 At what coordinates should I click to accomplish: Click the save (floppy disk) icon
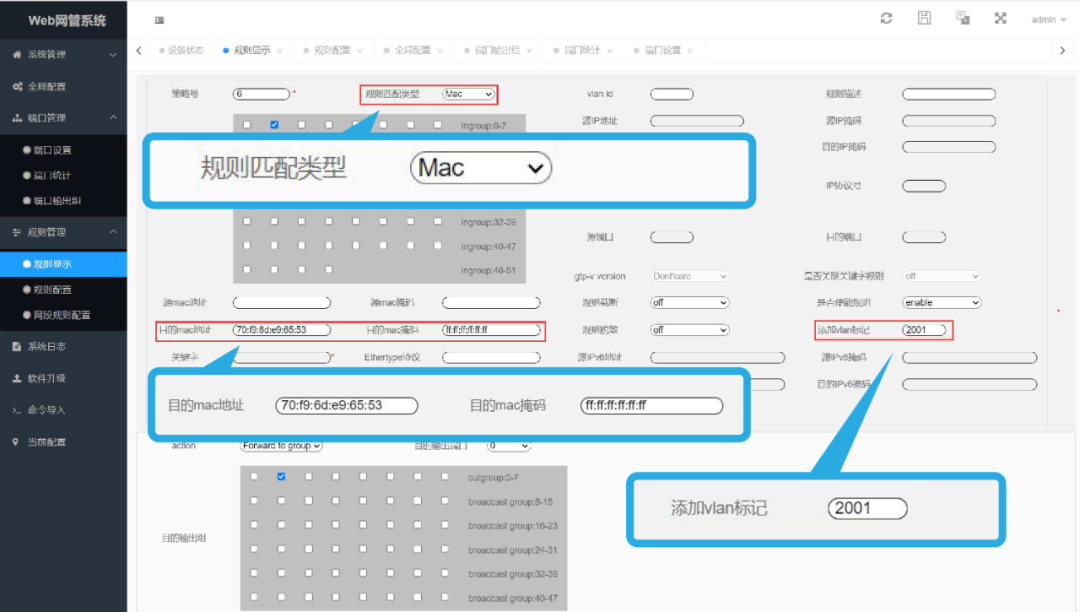(x=924, y=18)
